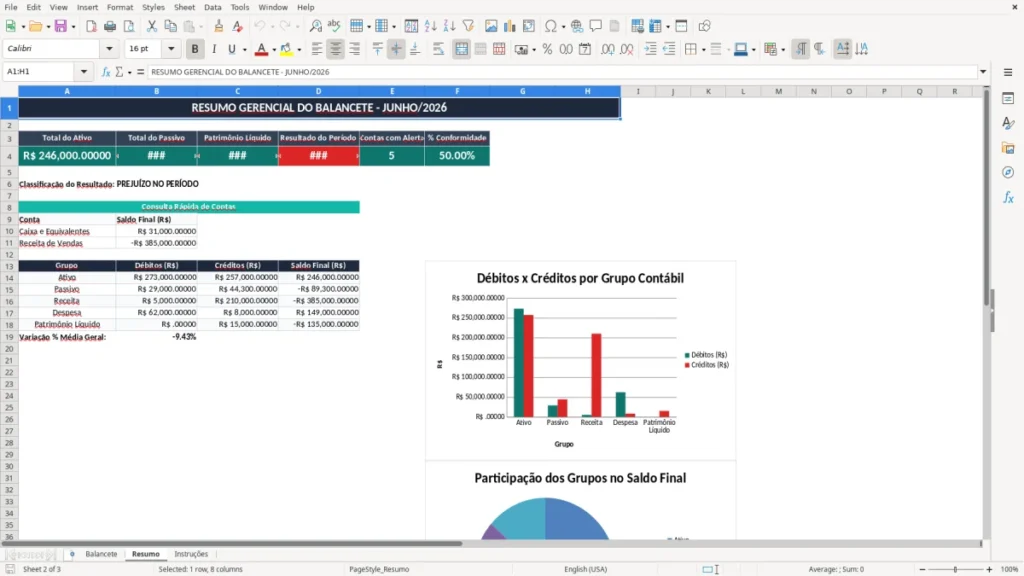This screenshot has width=1024, height=576.
Task: Insert a hyperlink with the globe icon
Action: point(577,26)
